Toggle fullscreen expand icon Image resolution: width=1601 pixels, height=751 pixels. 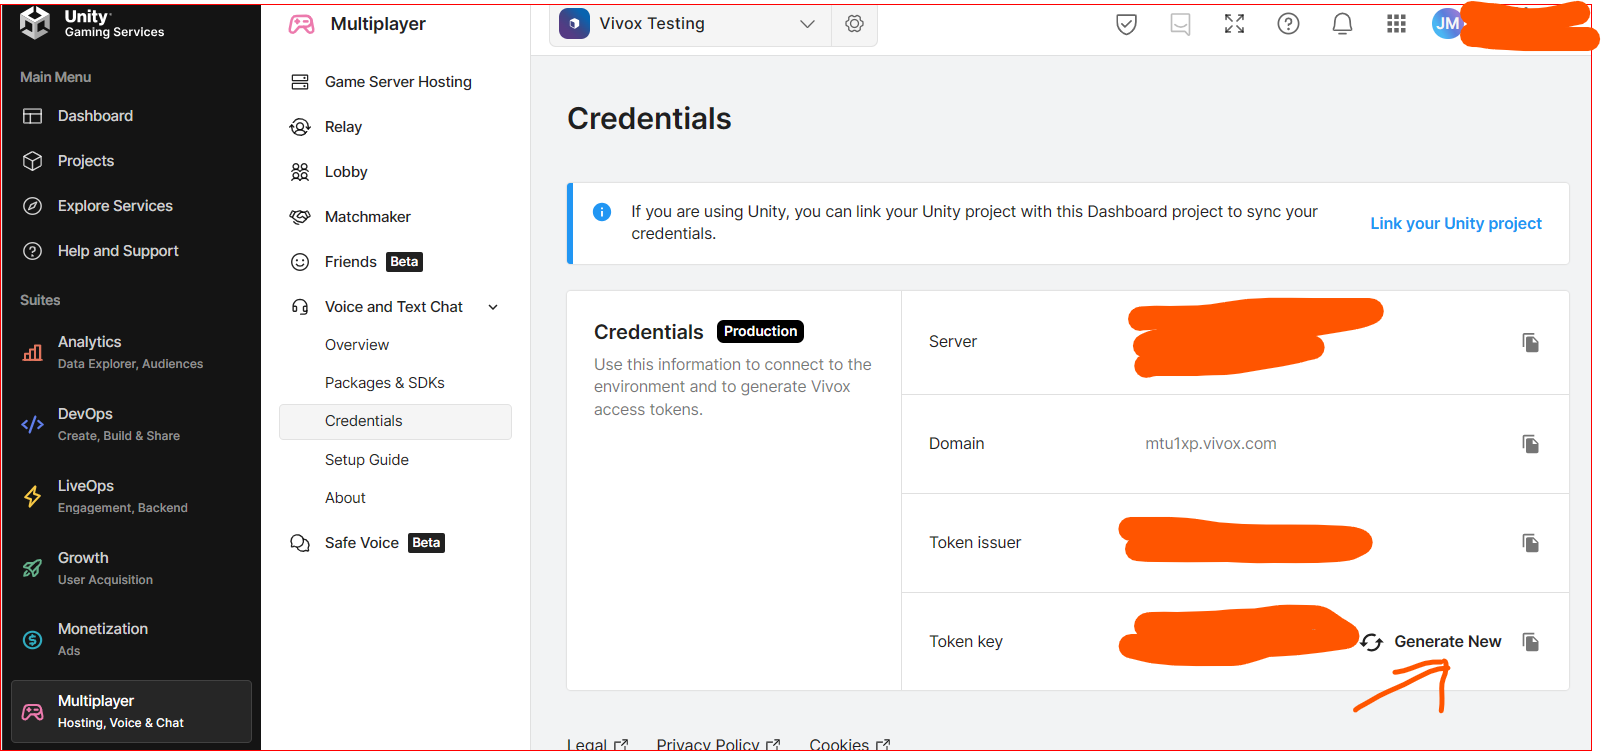1234,24
